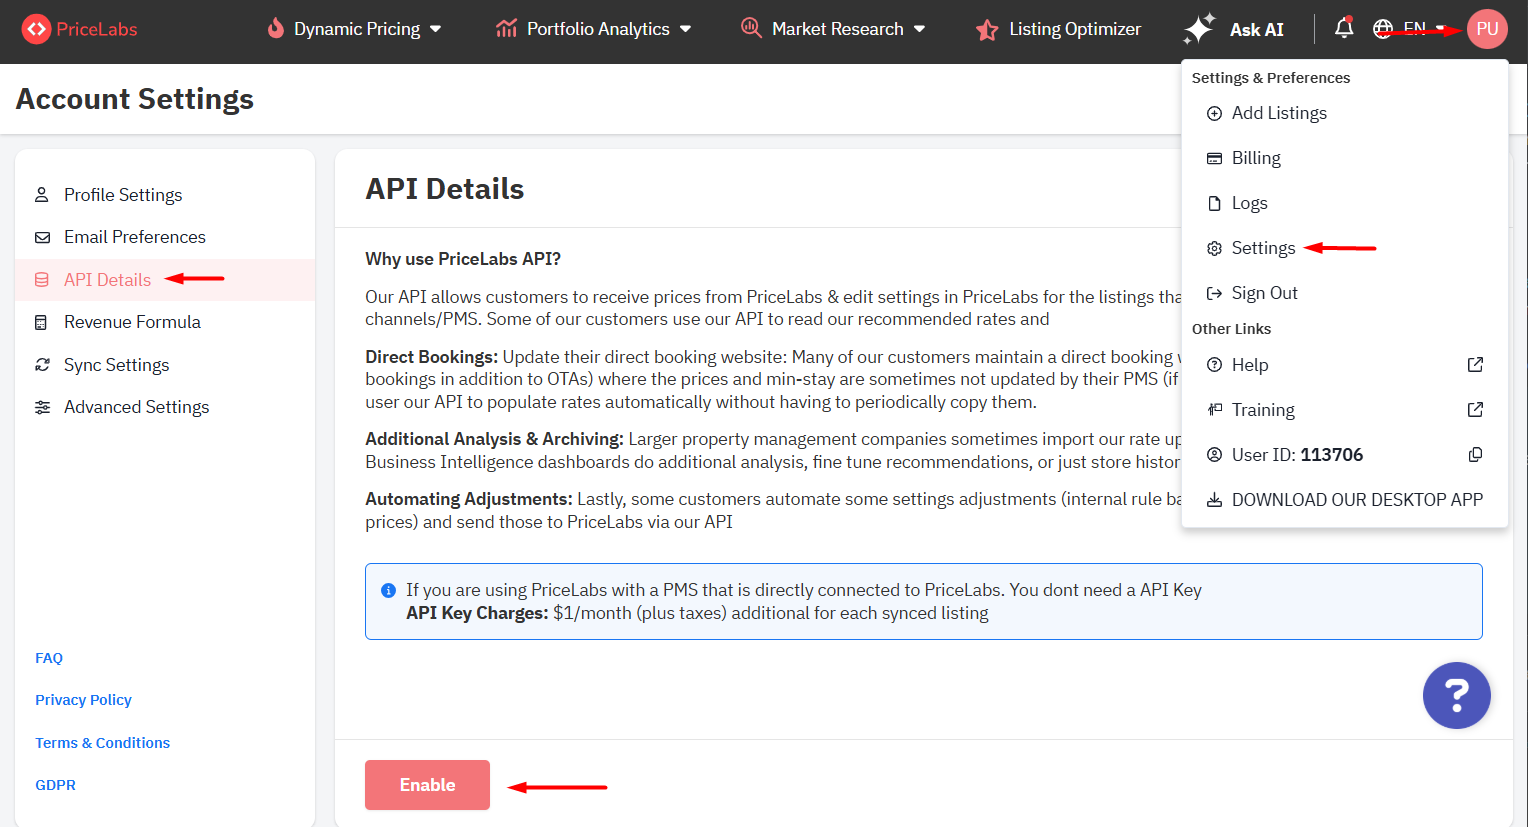The height and width of the screenshot is (827, 1528).
Task: Select Settings in the user menu
Action: pos(1263,248)
